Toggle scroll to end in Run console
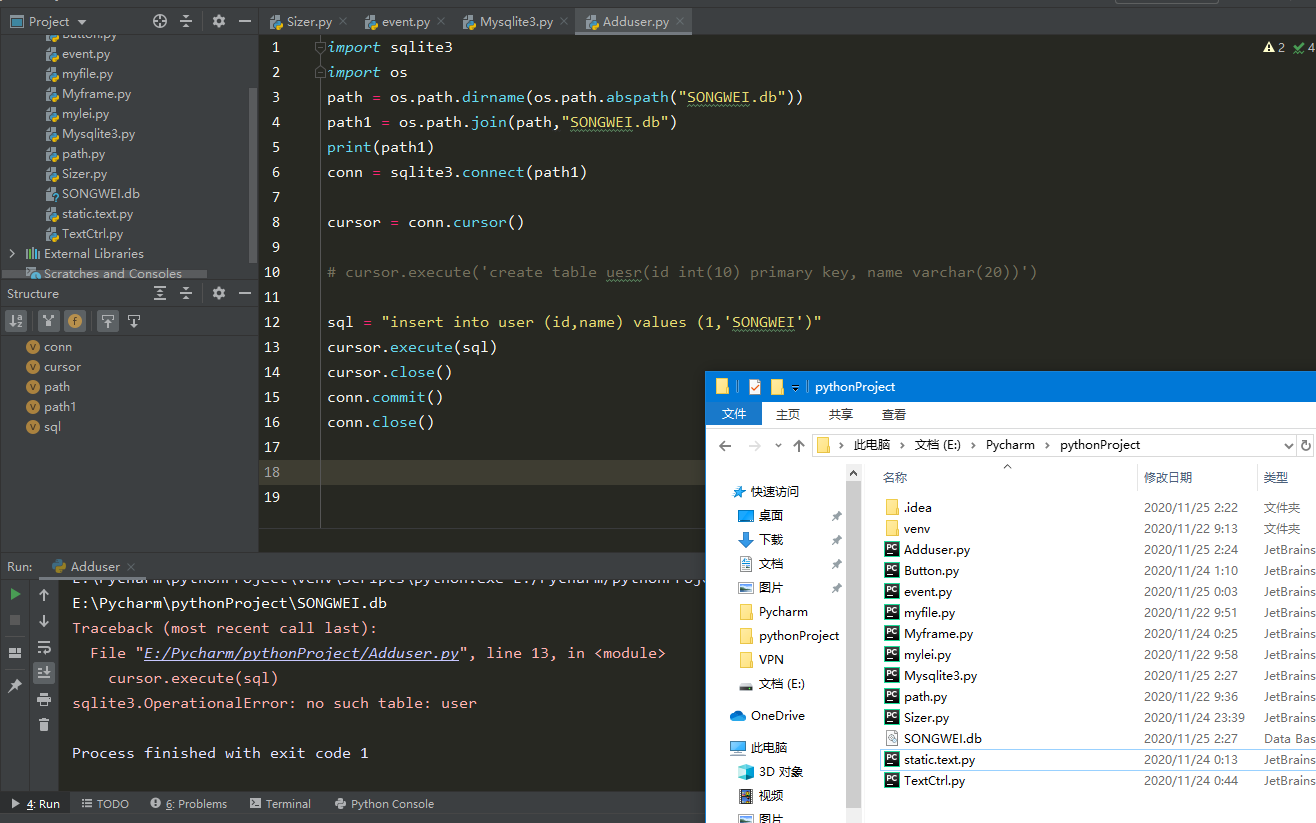Screen dimensions: 1316x823 (x=44, y=673)
